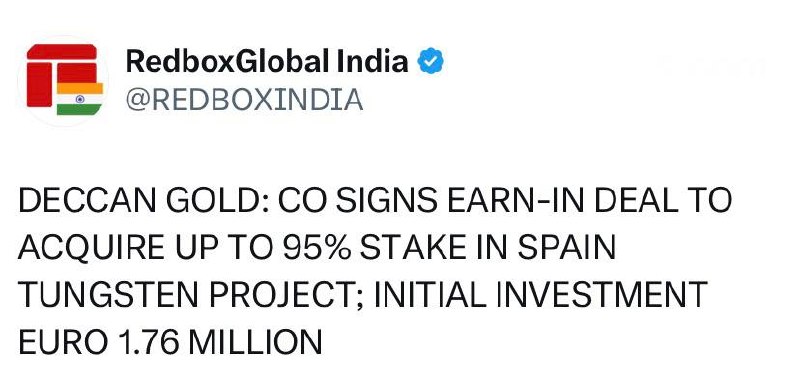Viewport: 800px width, 381px height.
Task: Open the @REDBOXINDIA handle link
Action: 244,100
